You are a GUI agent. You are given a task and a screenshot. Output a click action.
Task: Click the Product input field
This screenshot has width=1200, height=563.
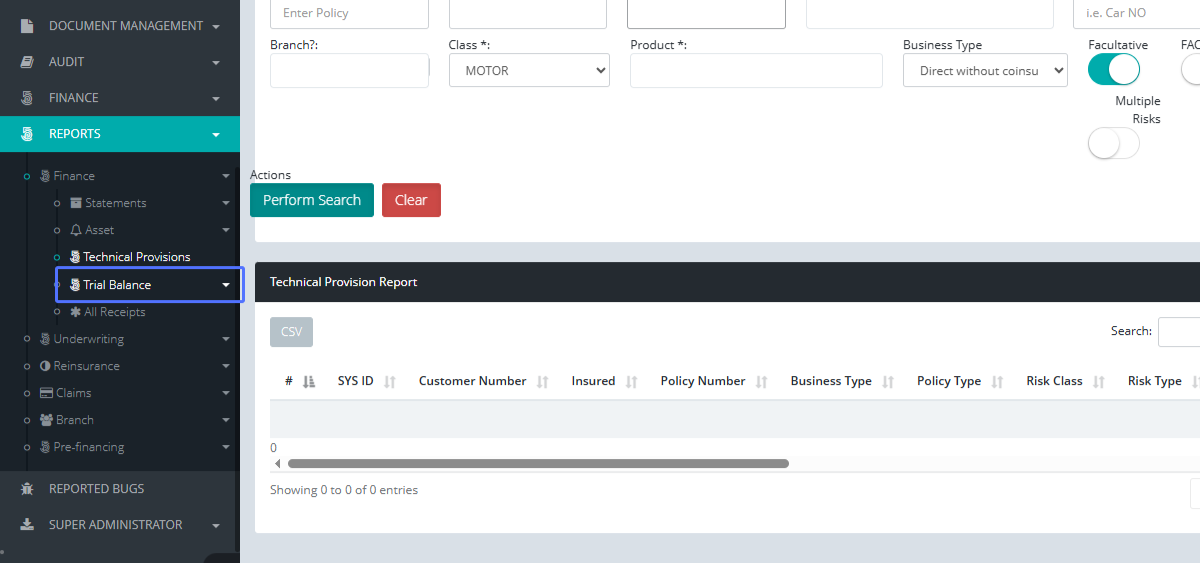[756, 71]
